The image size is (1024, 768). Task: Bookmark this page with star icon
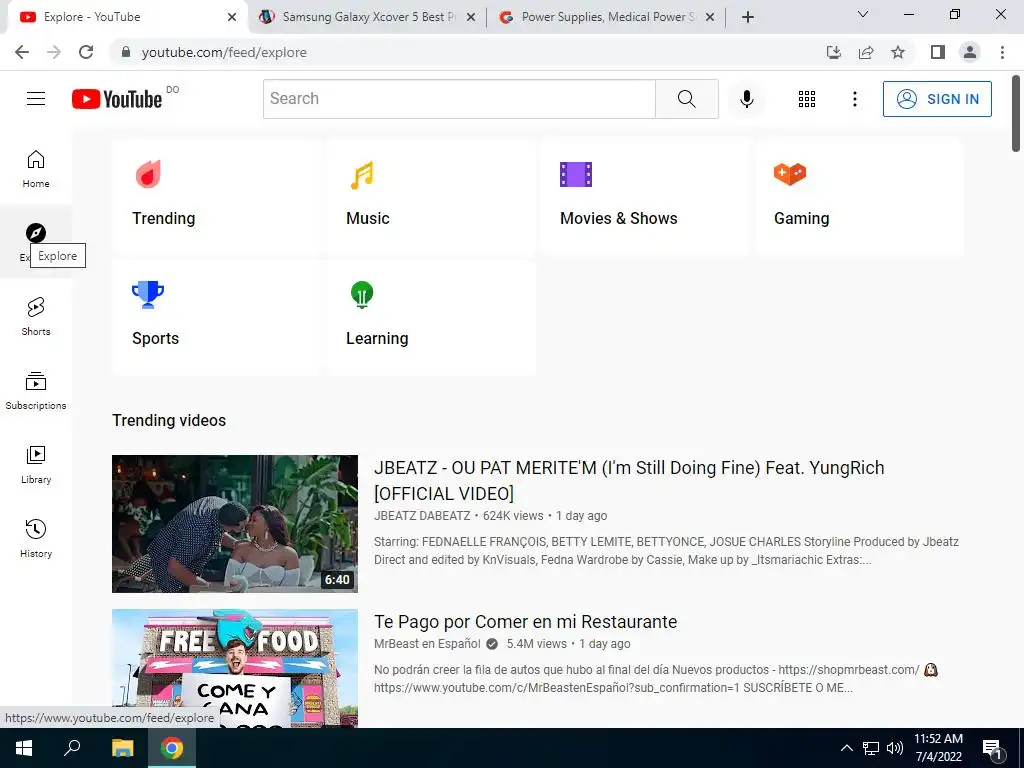click(x=898, y=52)
